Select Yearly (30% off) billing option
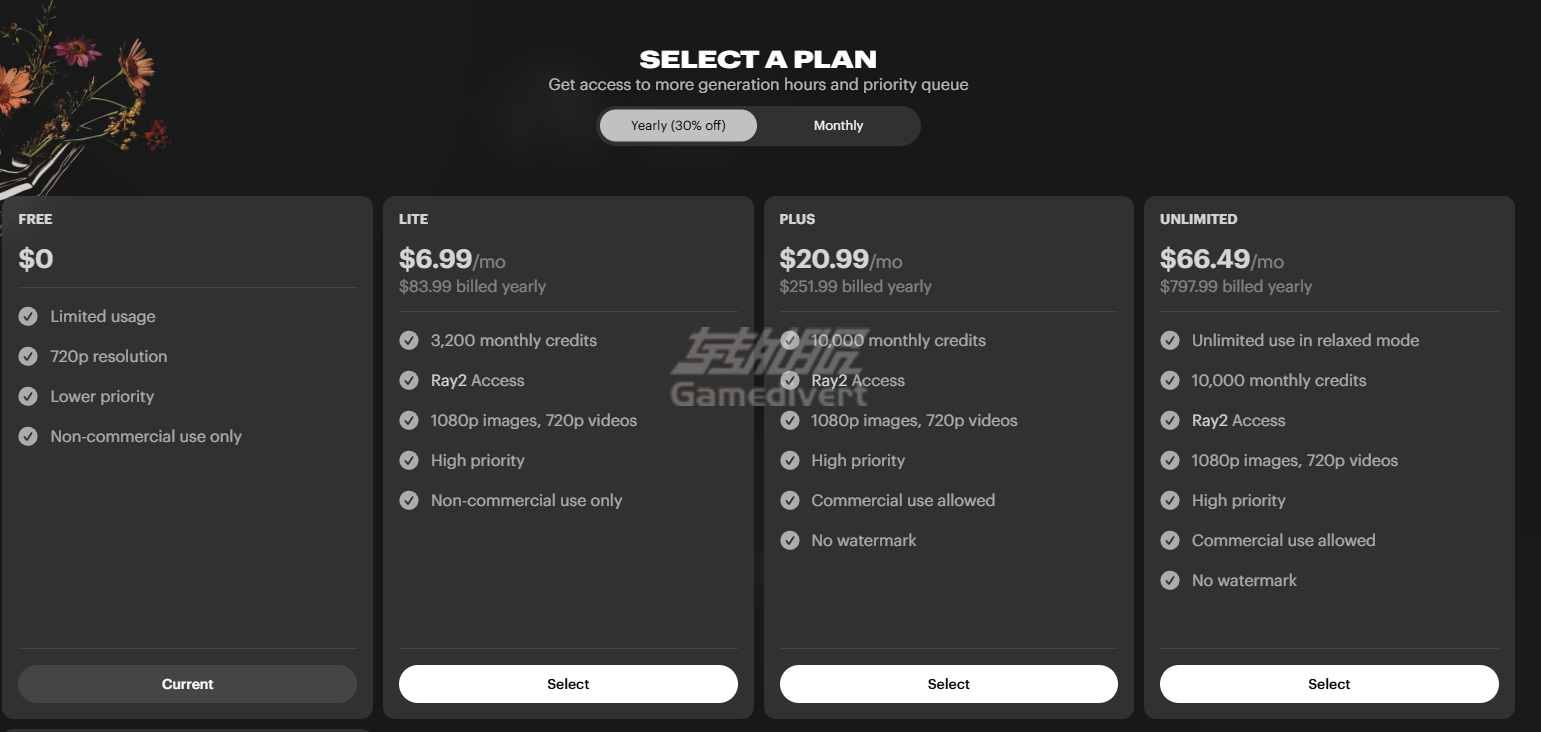The image size is (1541, 732). pyautogui.click(x=678, y=126)
